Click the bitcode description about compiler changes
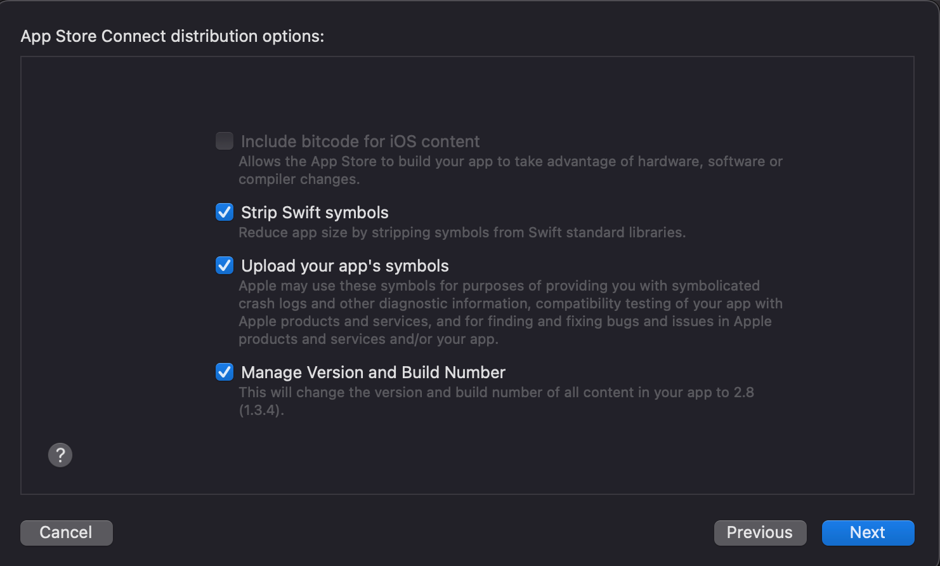This screenshot has height=566, width=940. 510,170
